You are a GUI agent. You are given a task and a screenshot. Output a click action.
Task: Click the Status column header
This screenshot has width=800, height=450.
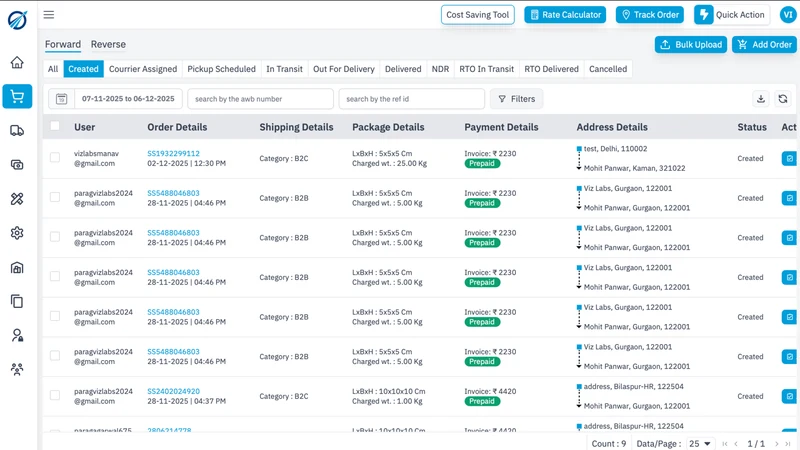coord(752,127)
